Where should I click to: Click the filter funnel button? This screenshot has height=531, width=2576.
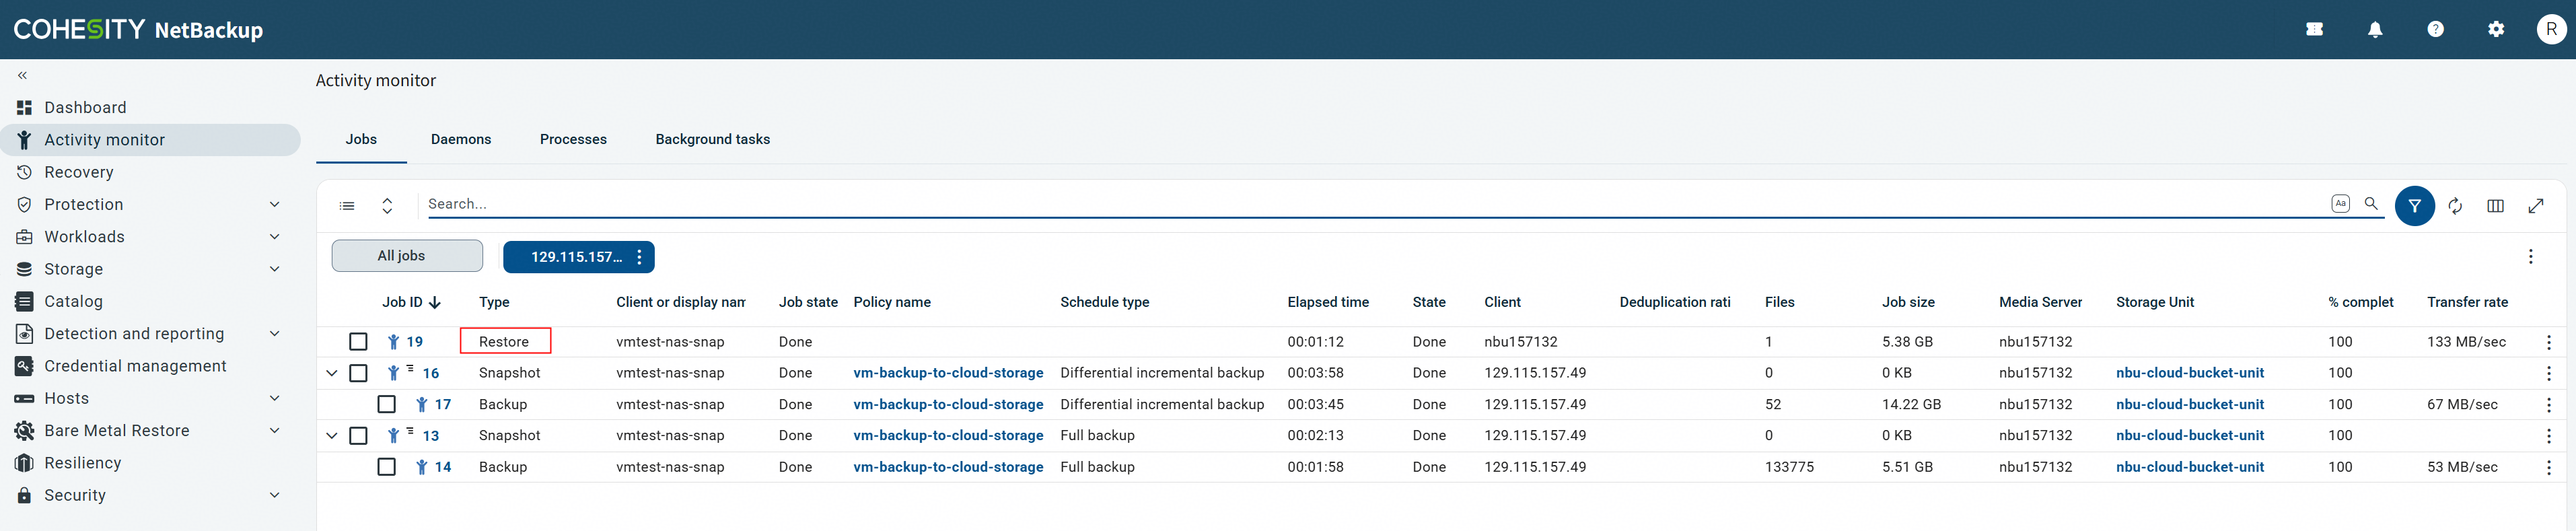click(x=2414, y=206)
